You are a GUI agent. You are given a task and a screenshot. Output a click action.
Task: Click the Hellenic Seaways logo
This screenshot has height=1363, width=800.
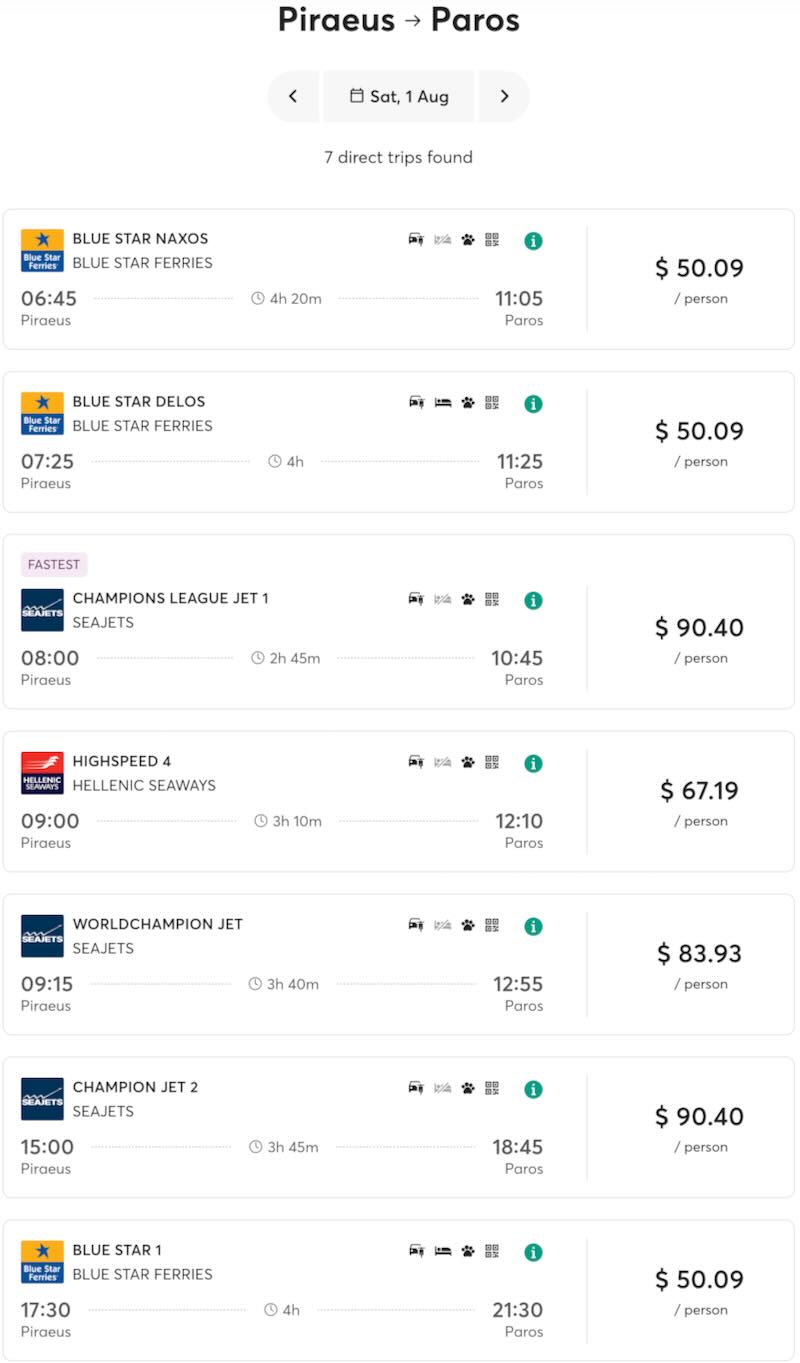[x=42, y=773]
